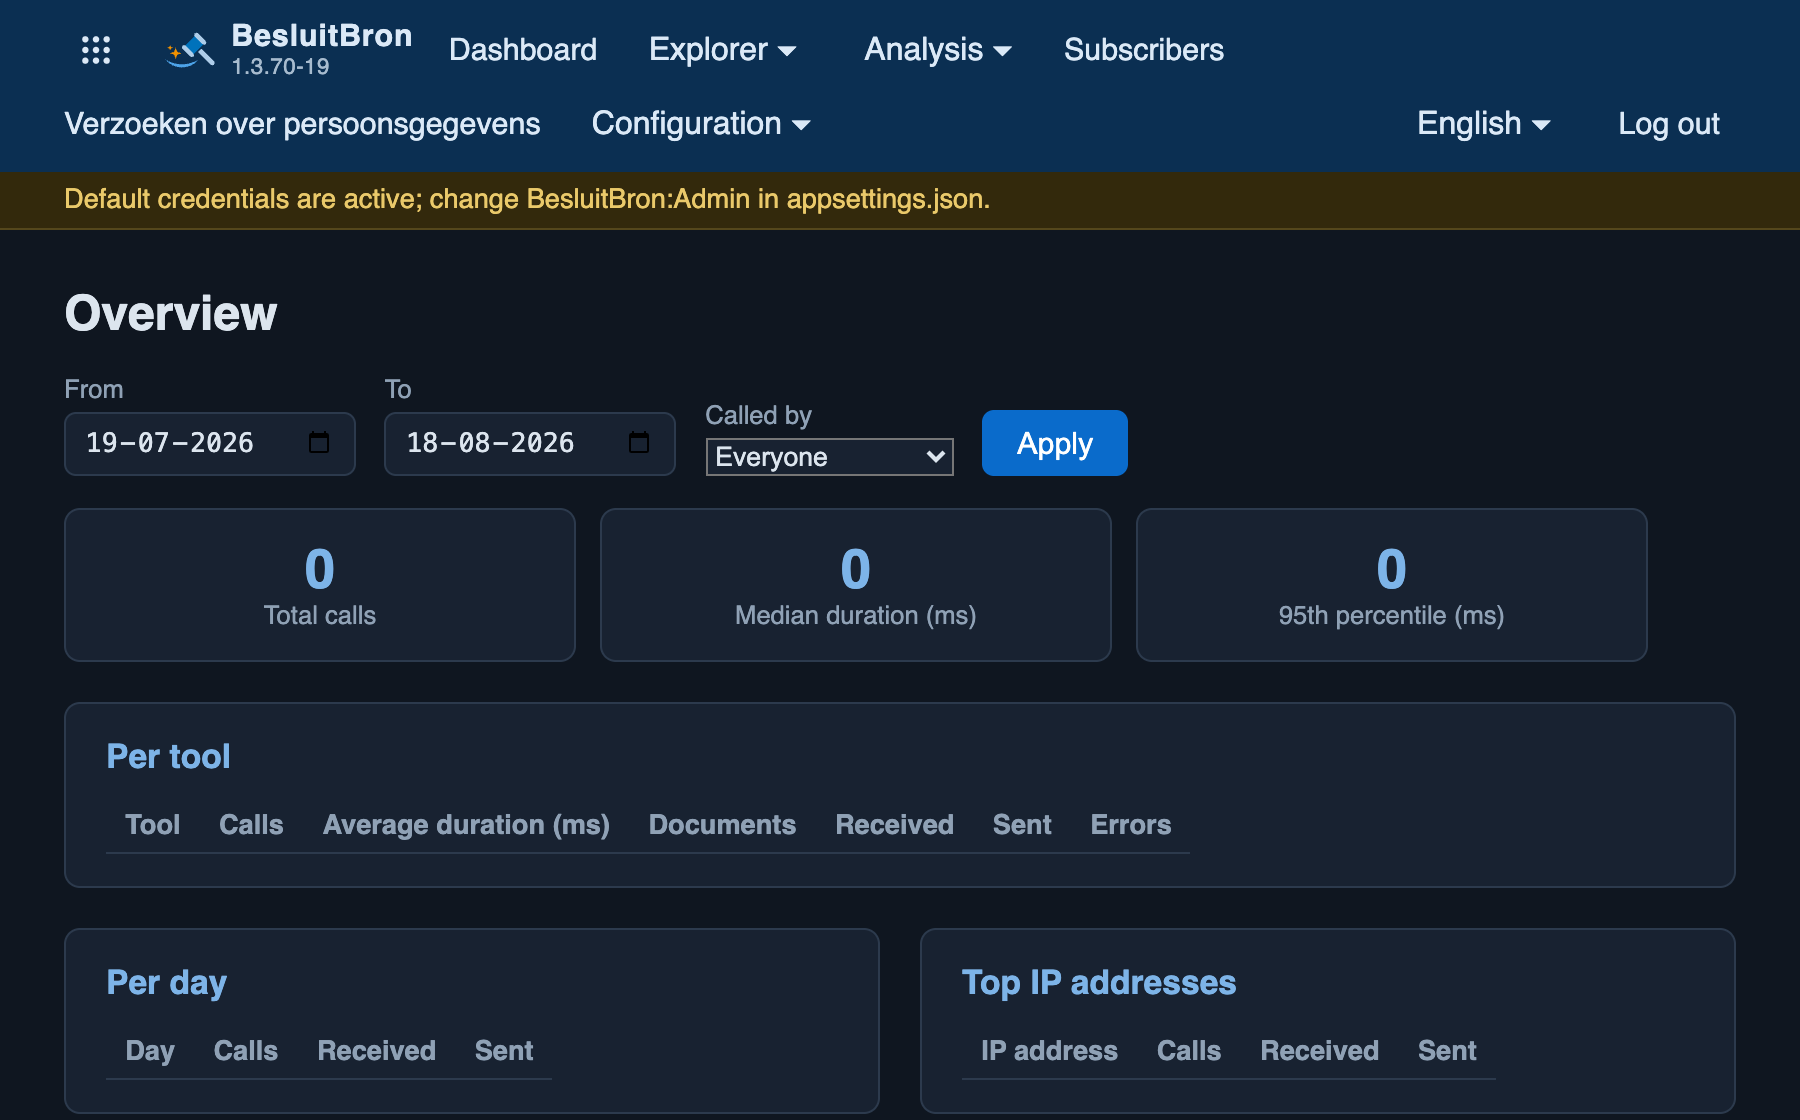Click the BesluitBron gavel logo icon
The width and height of the screenshot is (1800, 1120).
click(191, 50)
